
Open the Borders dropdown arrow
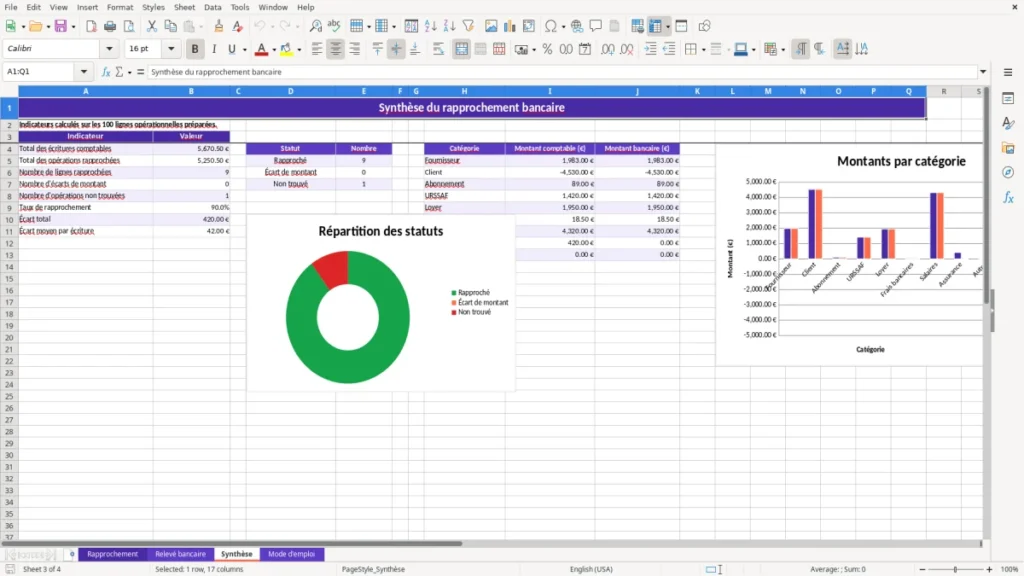(x=703, y=50)
